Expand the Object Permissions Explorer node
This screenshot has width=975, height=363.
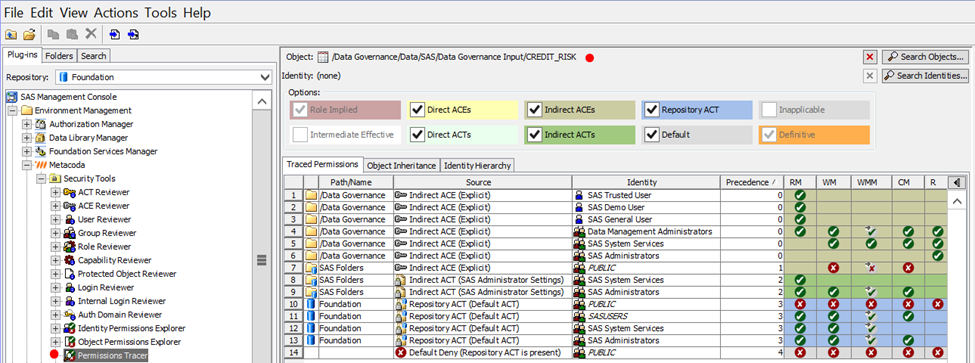(x=55, y=342)
